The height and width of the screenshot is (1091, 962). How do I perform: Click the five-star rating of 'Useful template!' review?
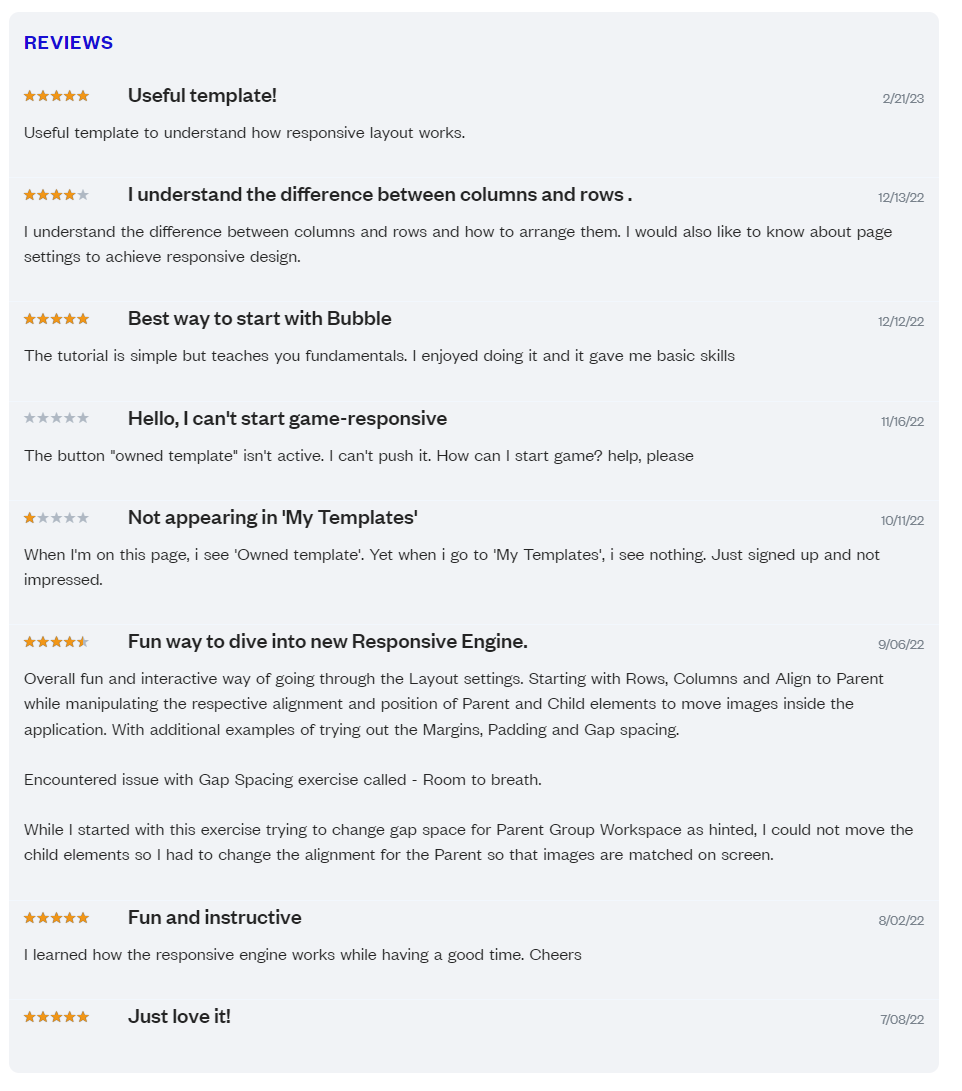pyautogui.click(x=56, y=96)
